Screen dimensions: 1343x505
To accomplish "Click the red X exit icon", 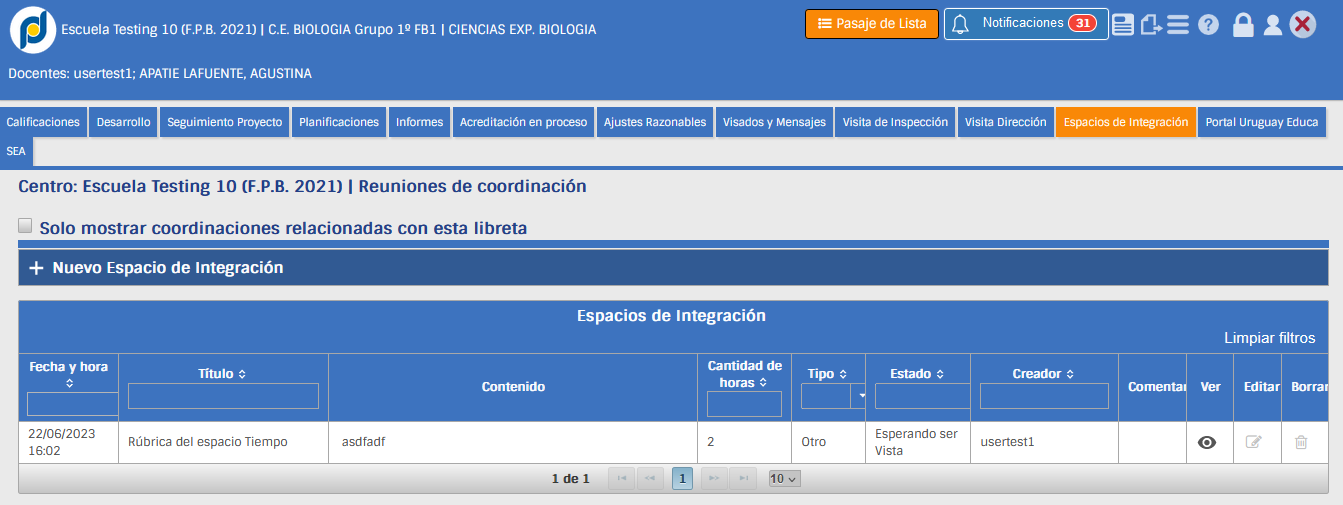I will pyautogui.click(x=1302, y=25).
